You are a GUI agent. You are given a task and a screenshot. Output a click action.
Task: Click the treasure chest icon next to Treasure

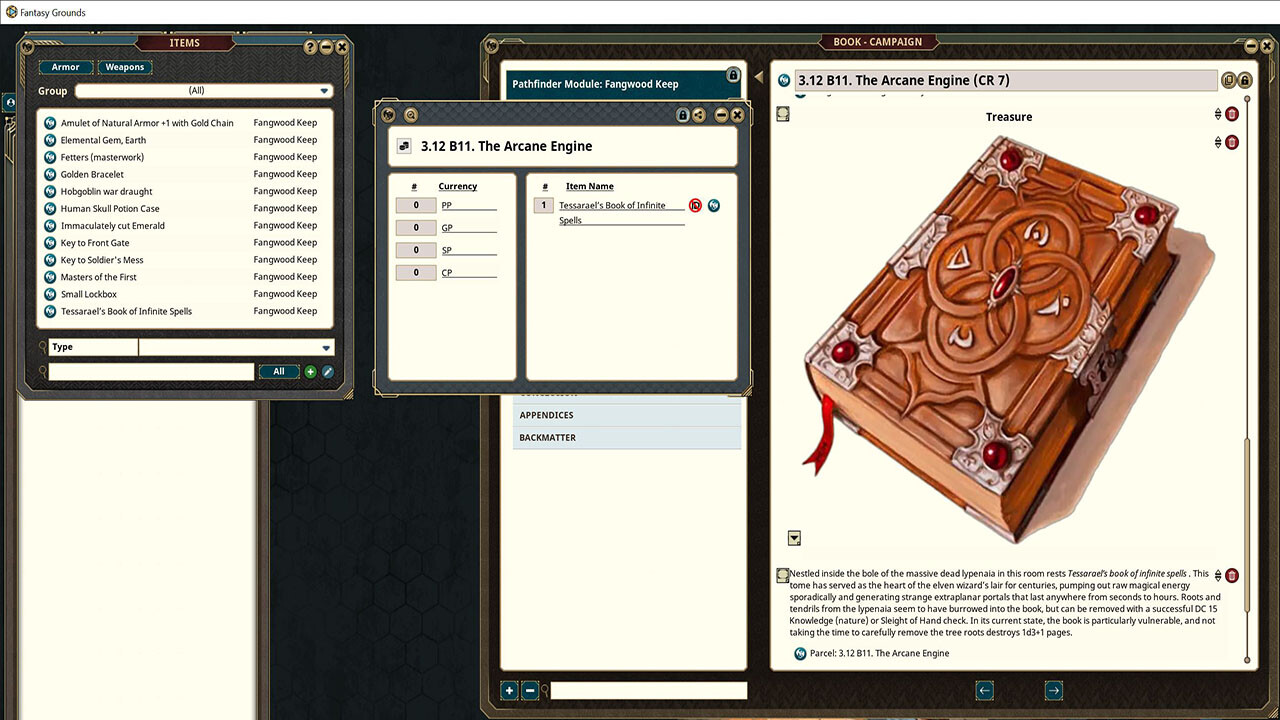pos(782,114)
